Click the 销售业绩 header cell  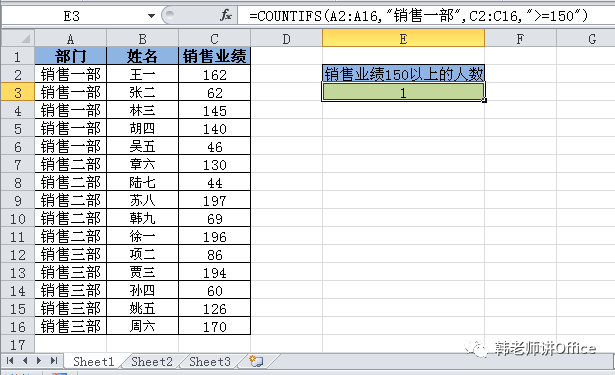click(214, 56)
